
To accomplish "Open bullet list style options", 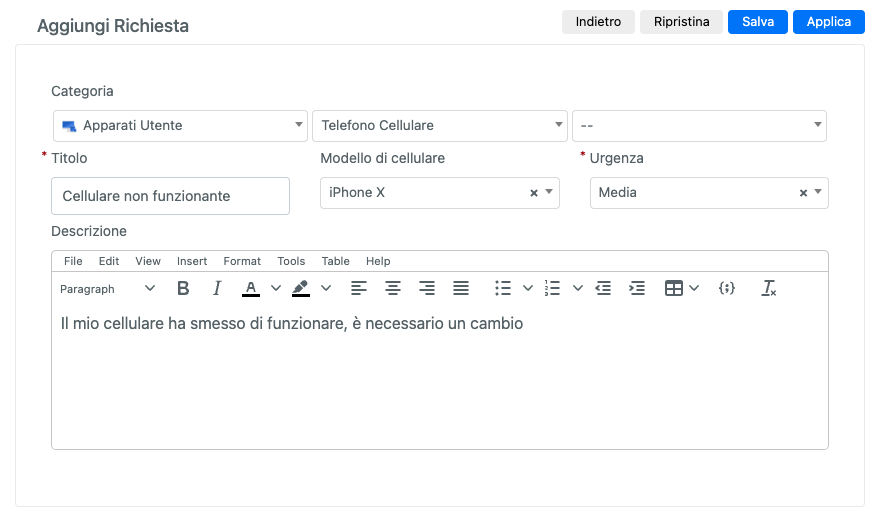I will point(528,289).
